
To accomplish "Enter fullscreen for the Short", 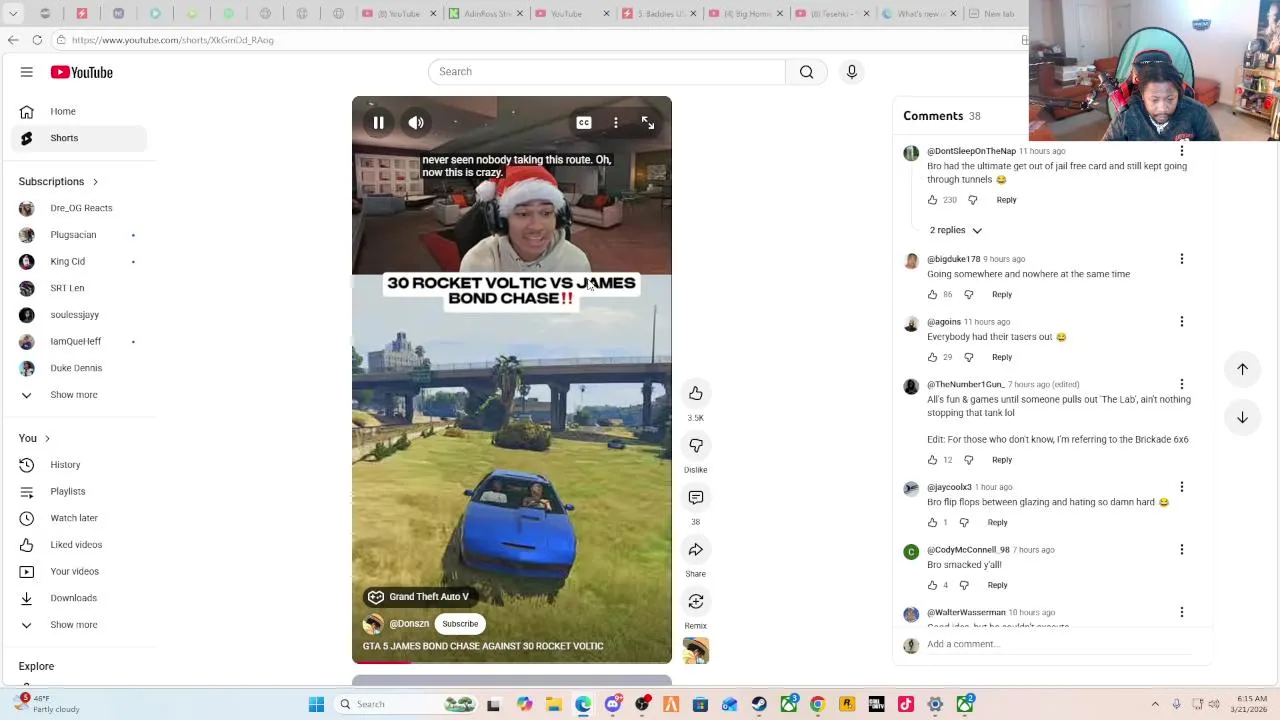I will click(648, 123).
